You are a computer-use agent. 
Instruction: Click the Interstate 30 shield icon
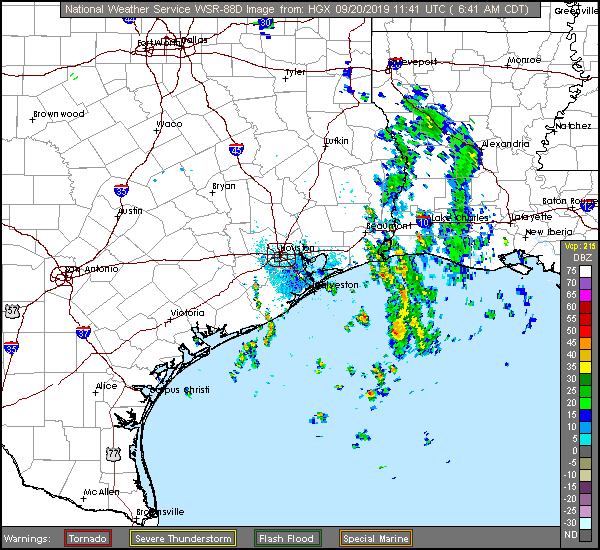(x=265, y=23)
